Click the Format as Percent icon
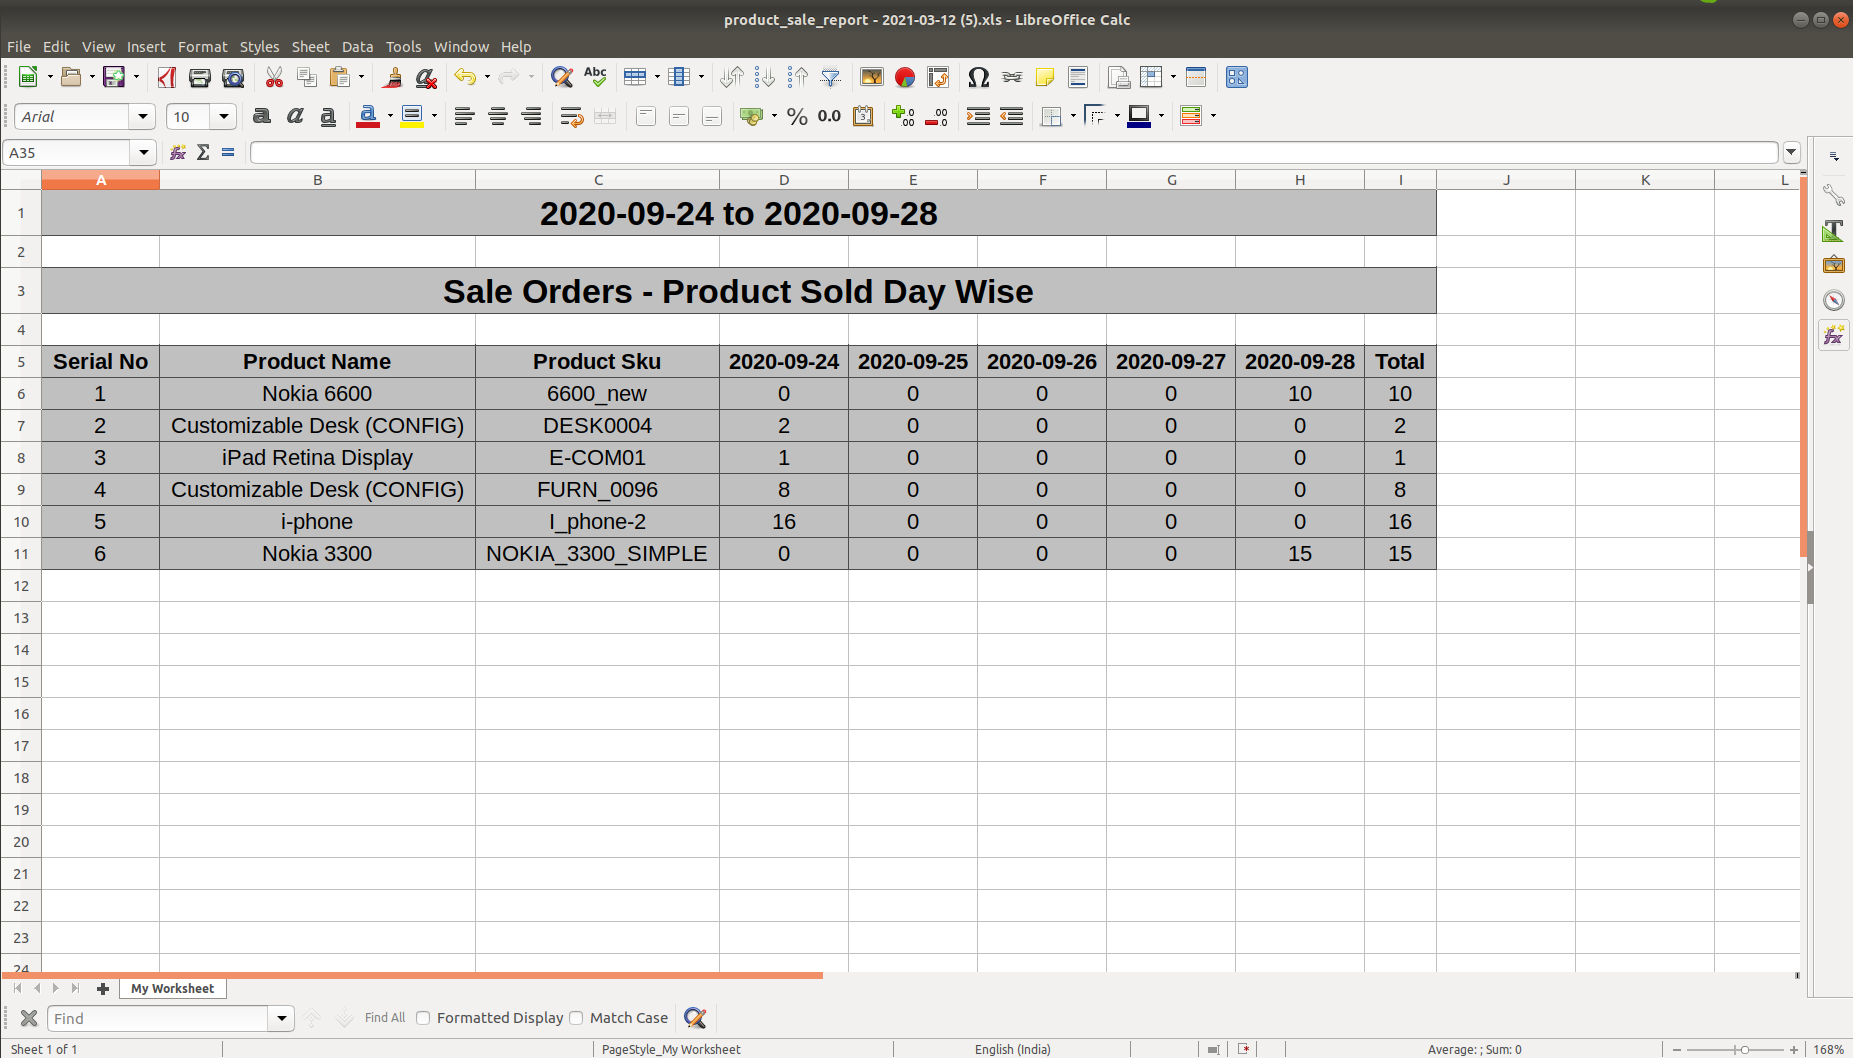The image size is (1853, 1058). (797, 116)
